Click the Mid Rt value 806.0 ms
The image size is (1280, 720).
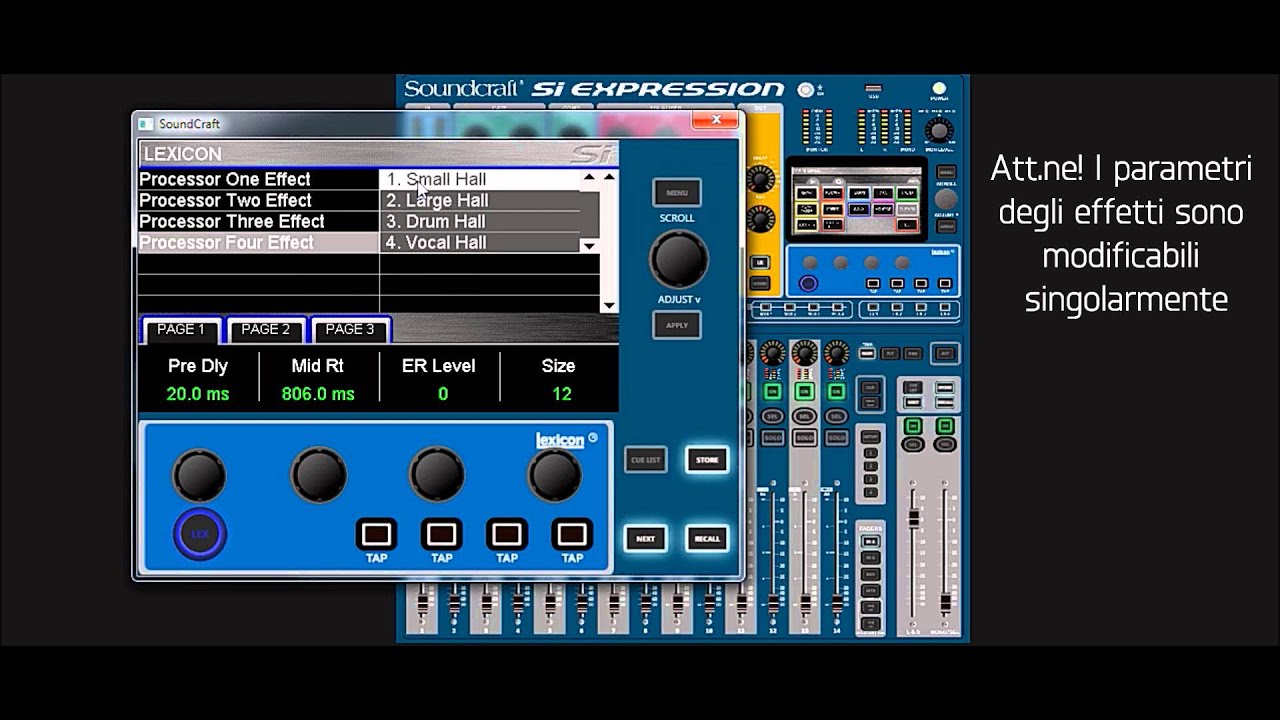(318, 394)
